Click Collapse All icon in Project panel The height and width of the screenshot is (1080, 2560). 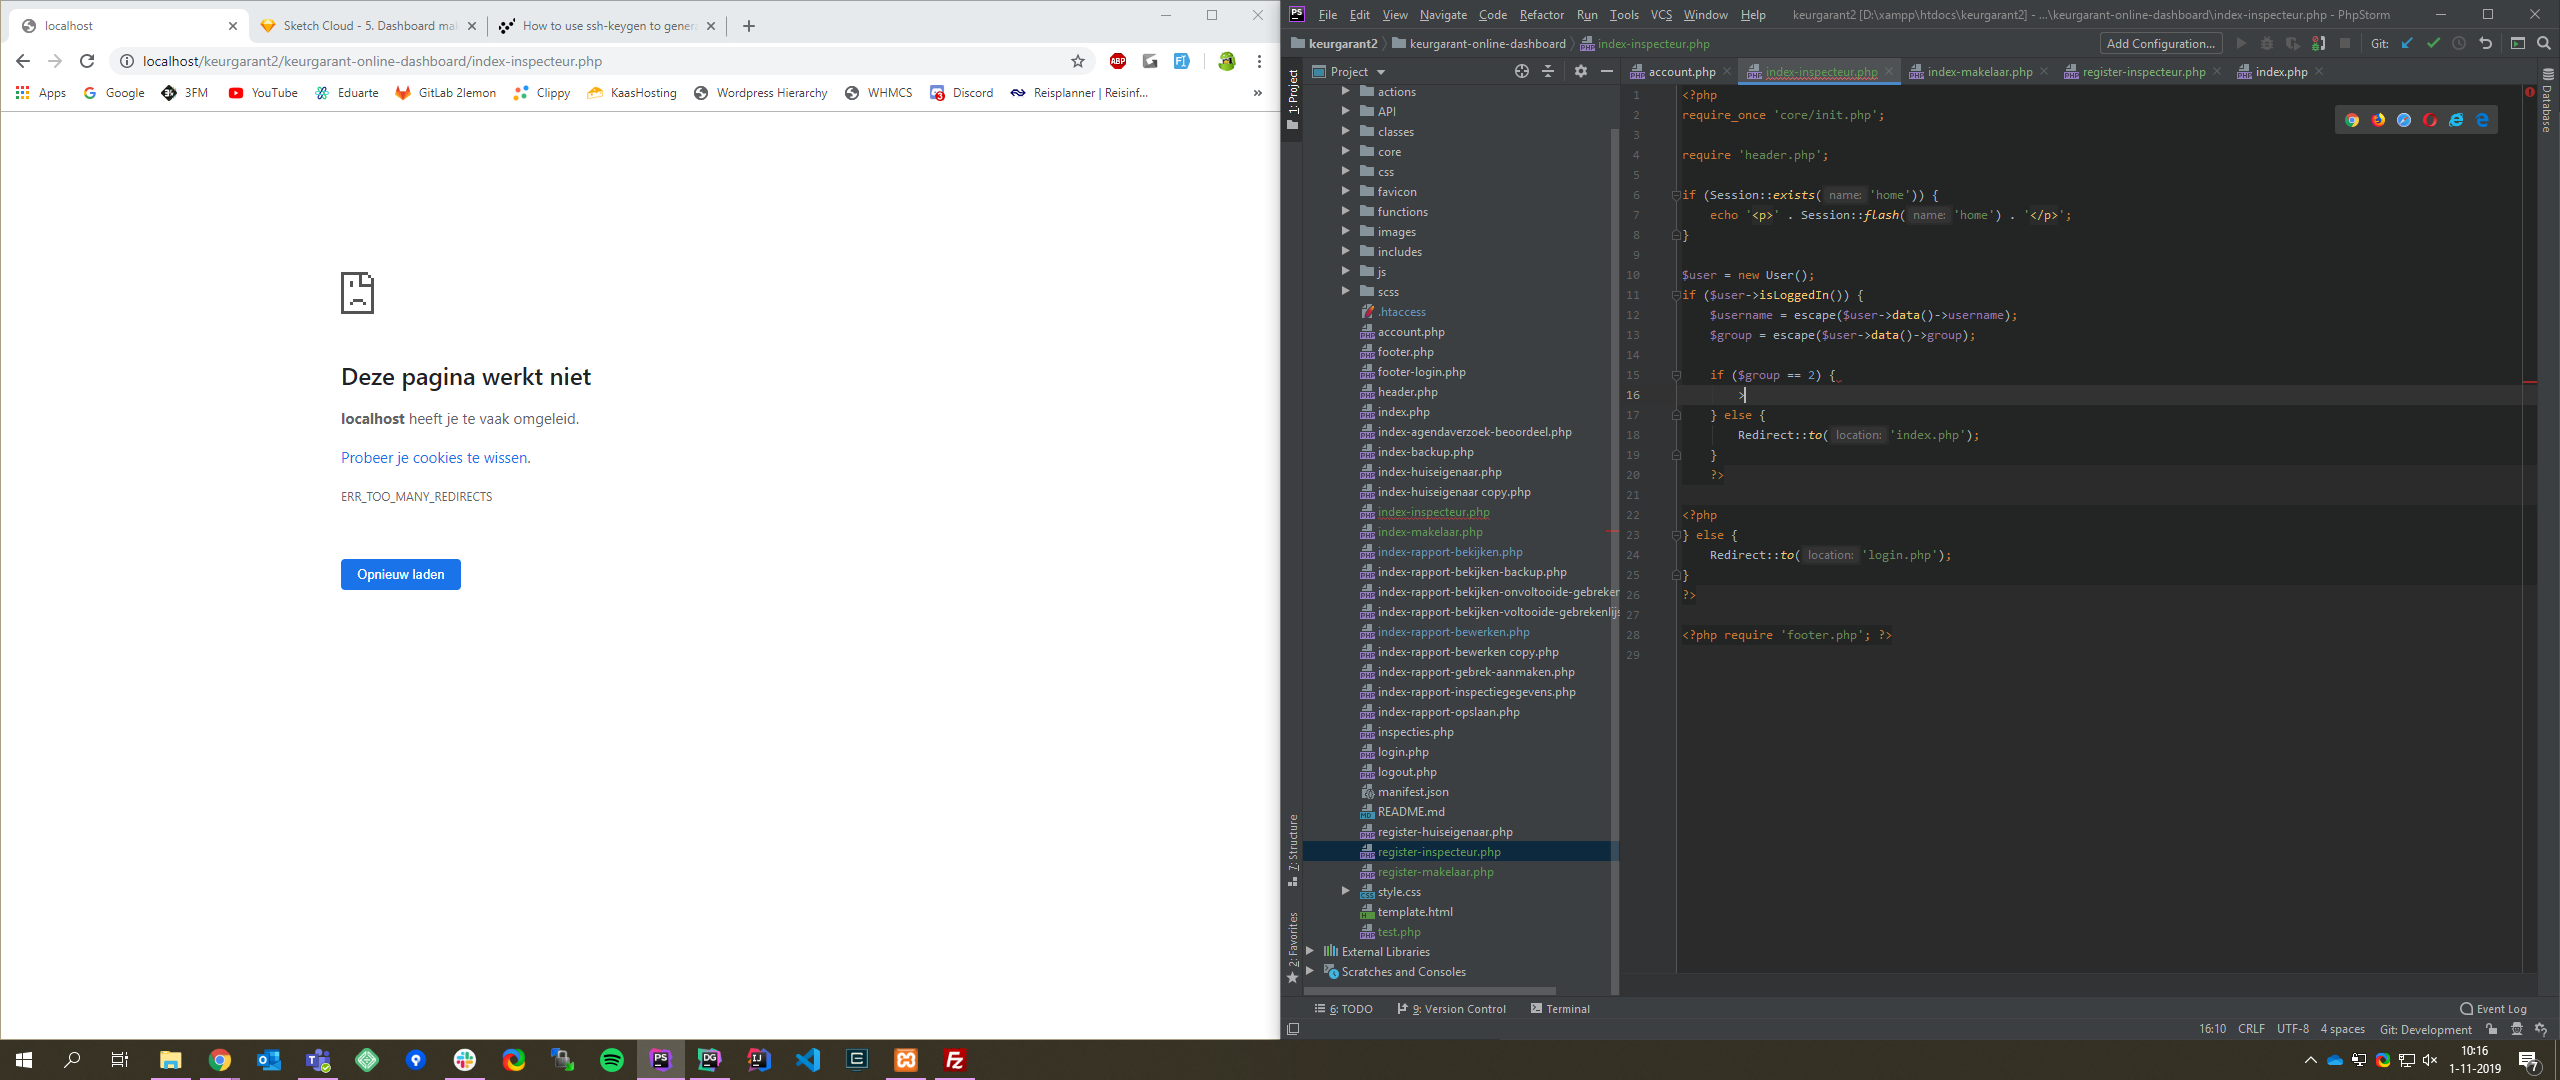[1548, 71]
